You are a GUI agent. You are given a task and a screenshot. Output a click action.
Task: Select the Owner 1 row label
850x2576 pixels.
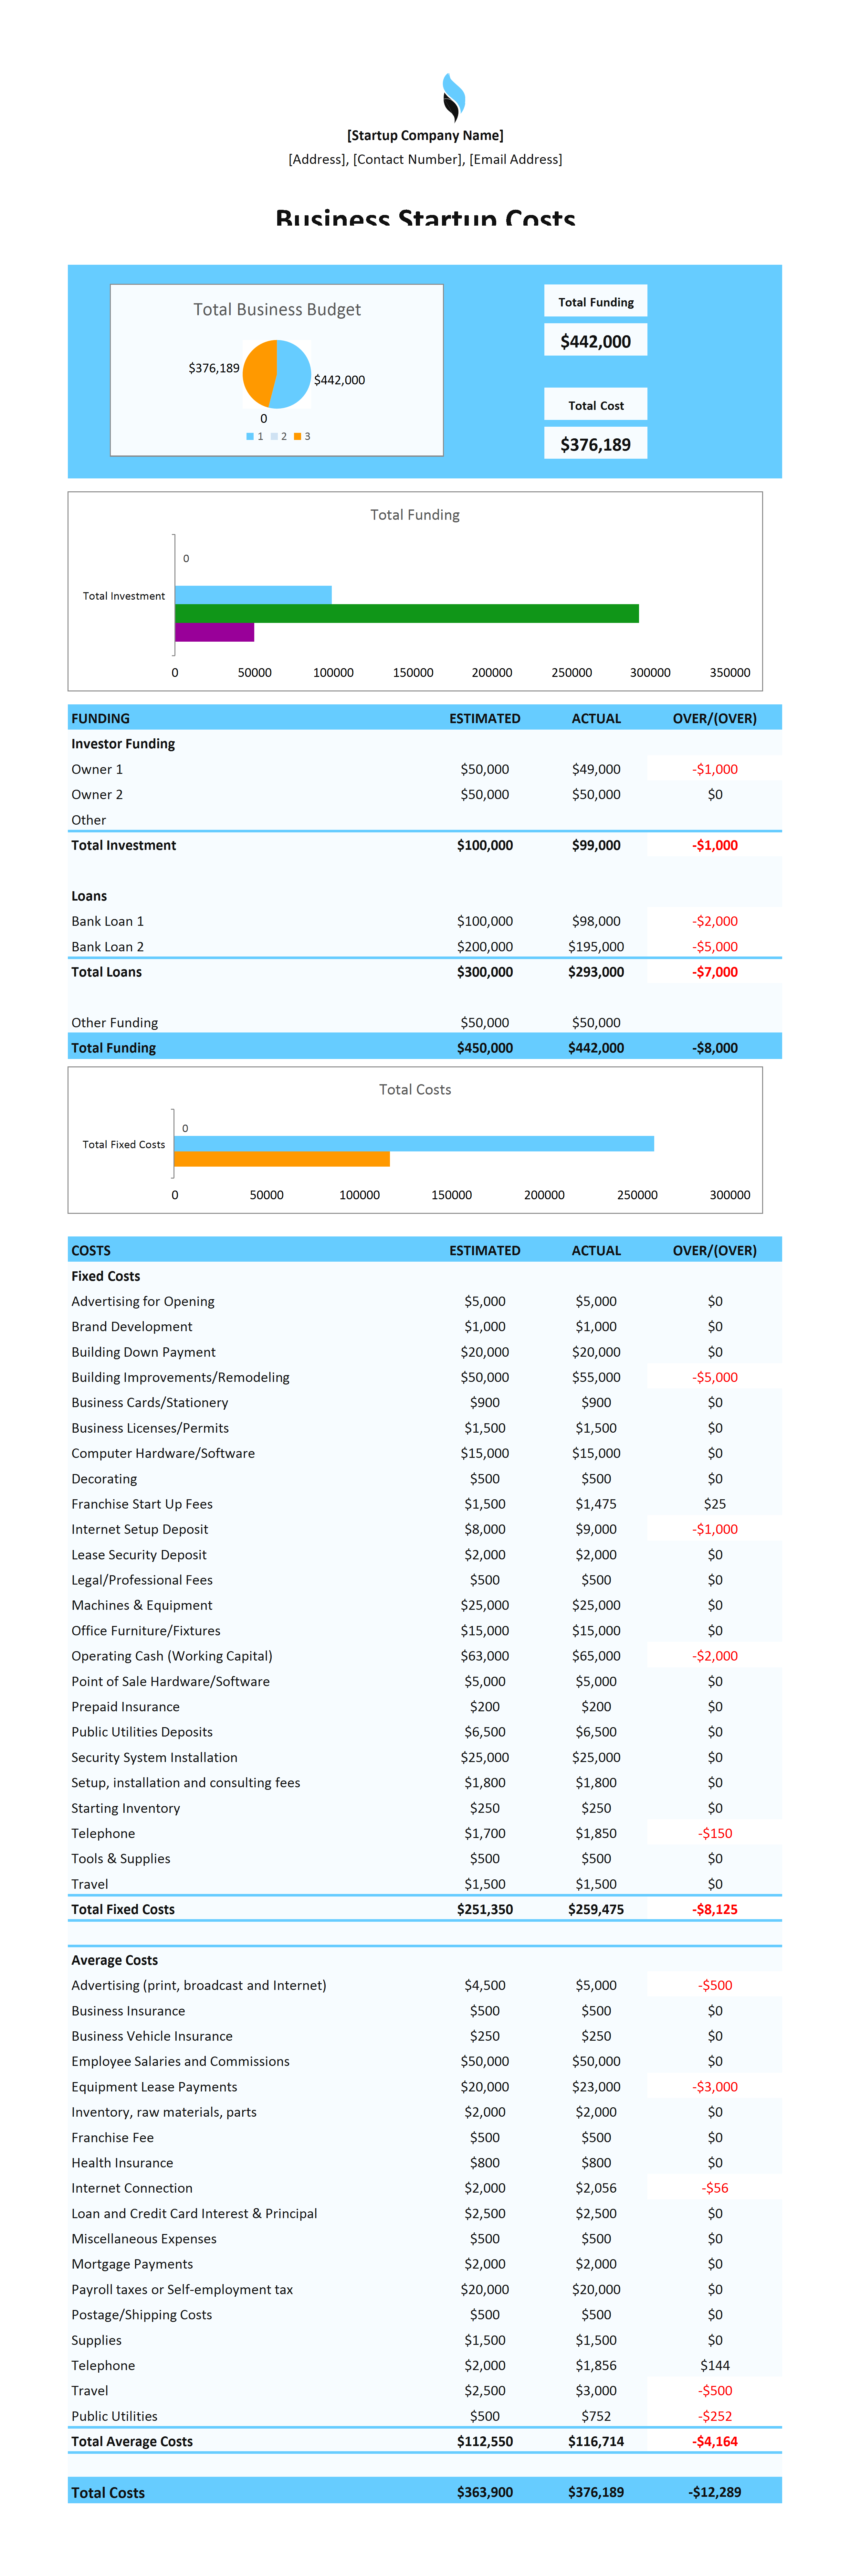tap(97, 769)
